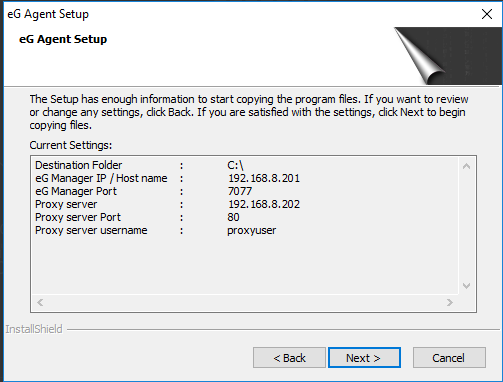Image resolution: width=503 pixels, height=382 pixels.
Task: Click the InstallShield label
Action: (34, 329)
